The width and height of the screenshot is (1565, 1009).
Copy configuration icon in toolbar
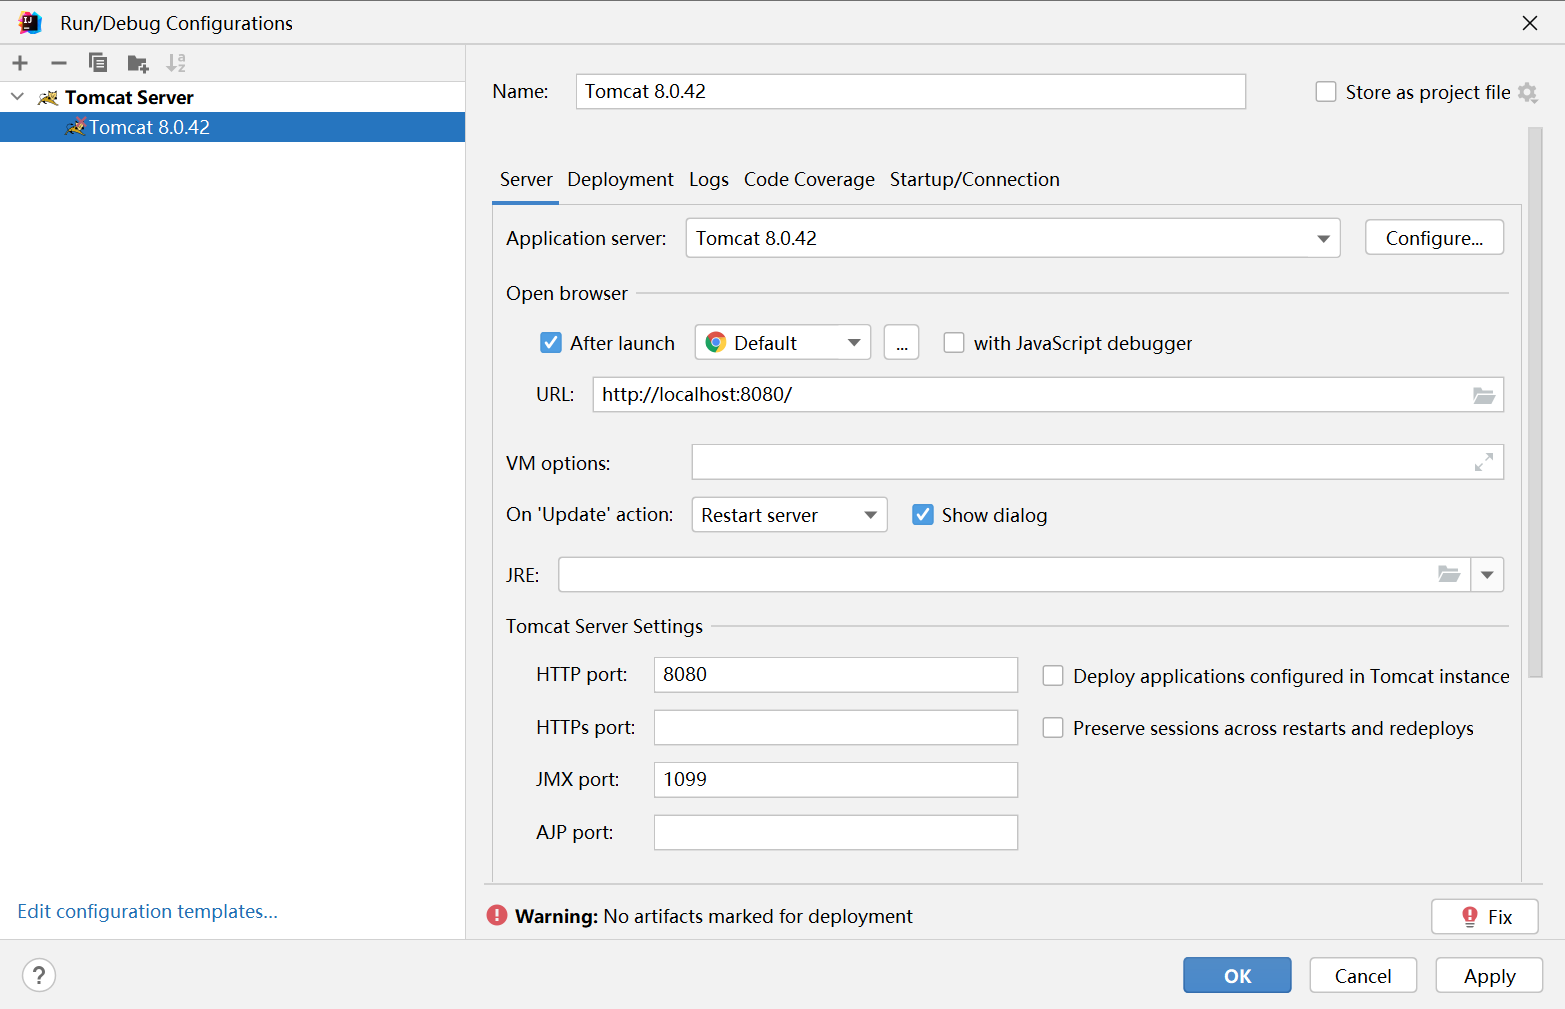click(x=98, y=63)
